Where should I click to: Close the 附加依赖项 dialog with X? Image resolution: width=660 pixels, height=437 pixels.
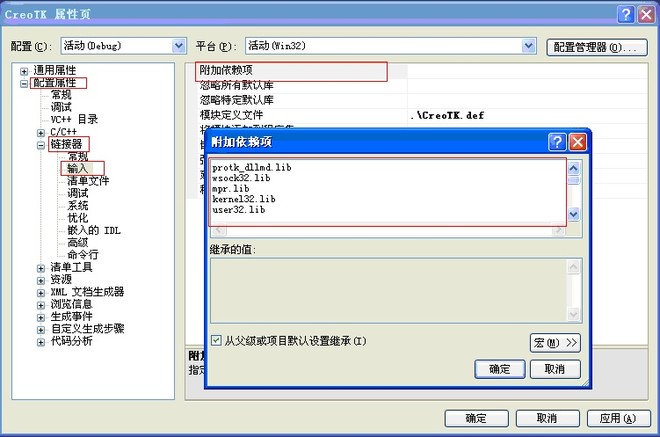[577, 142]
